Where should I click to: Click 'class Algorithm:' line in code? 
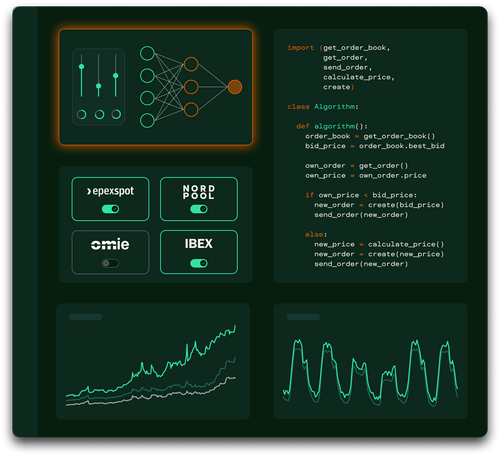[323, 107]
